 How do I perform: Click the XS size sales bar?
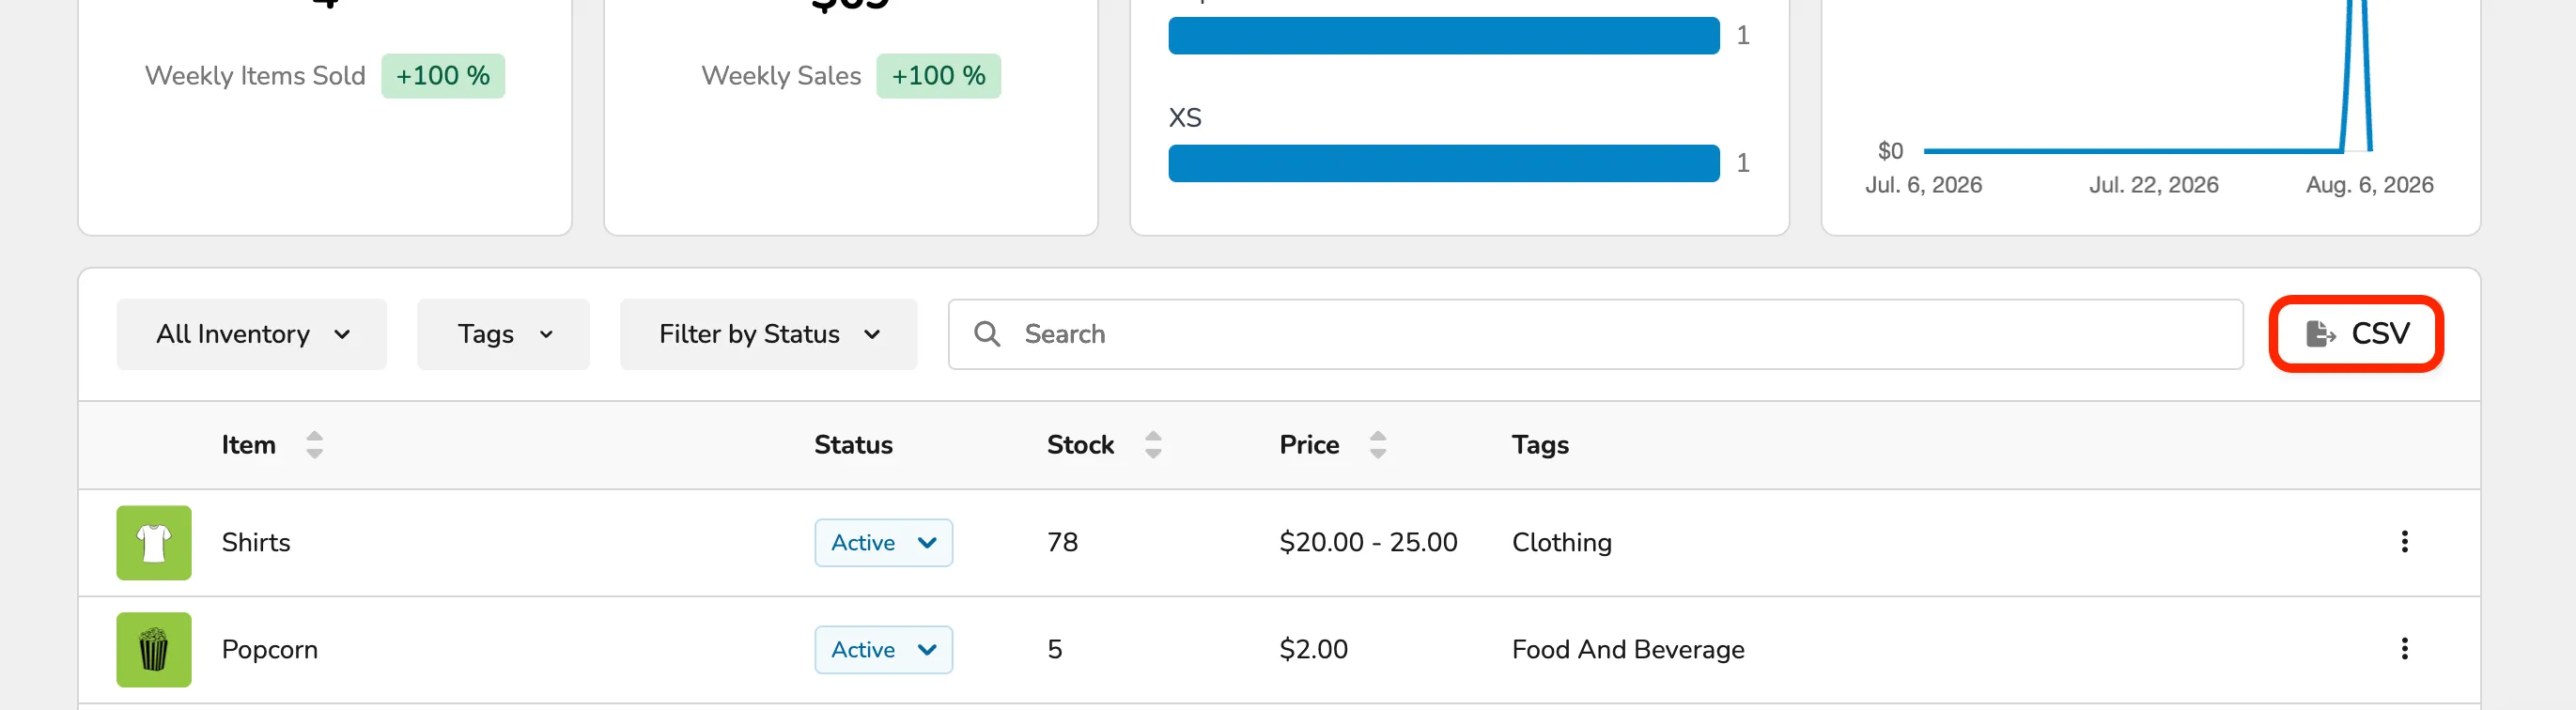1443,163
